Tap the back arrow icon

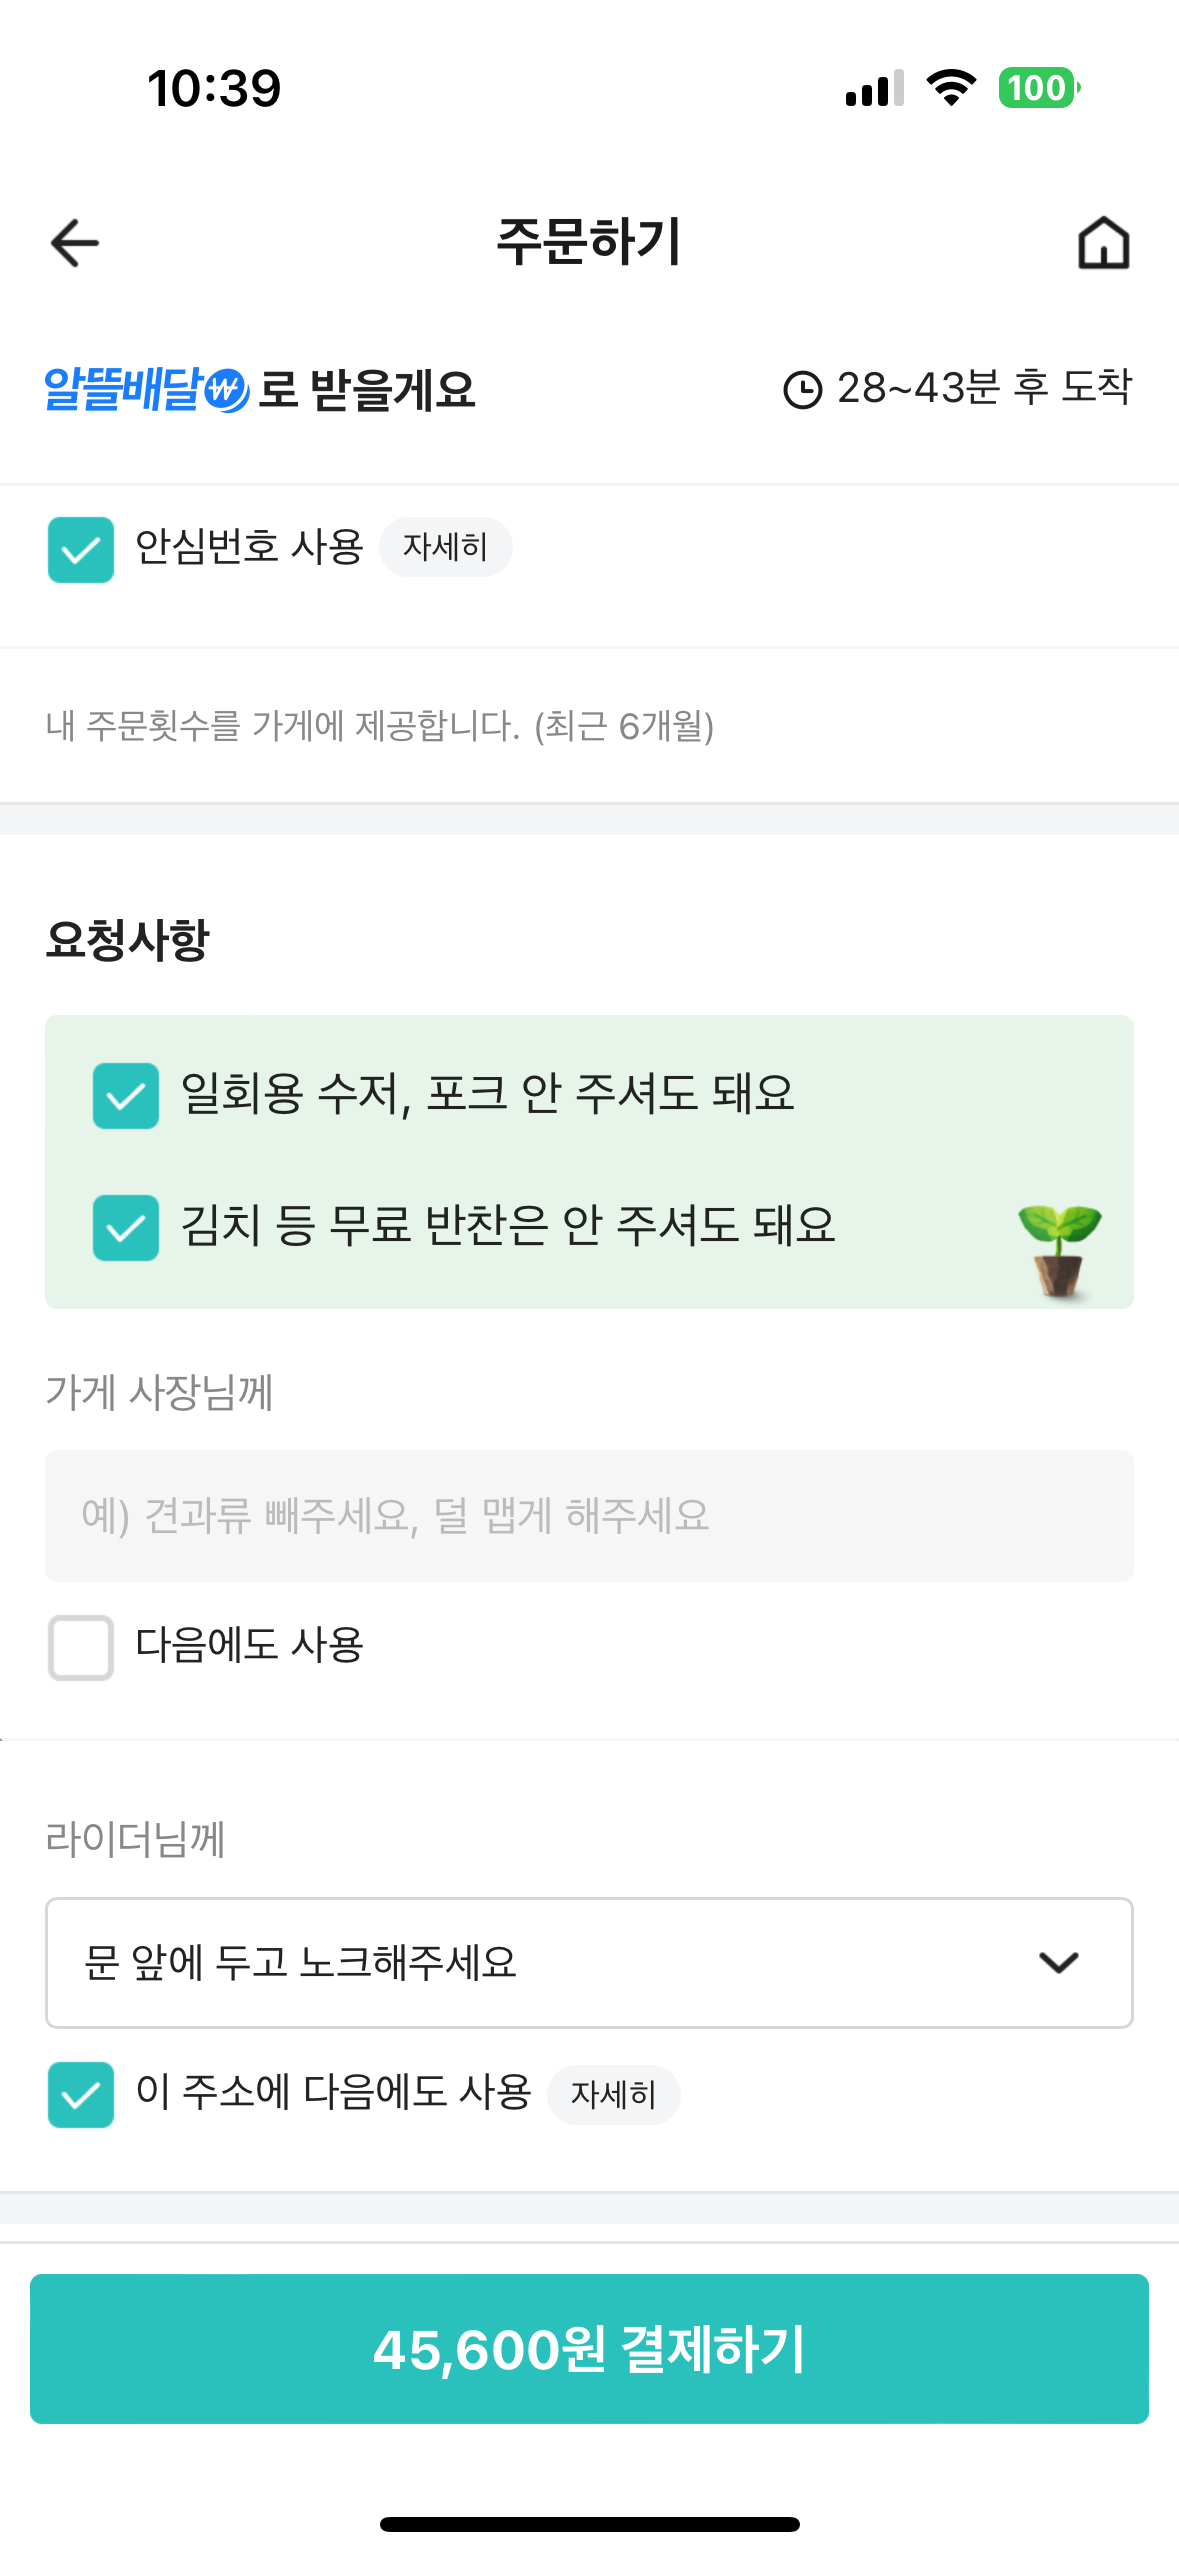pyautogui.click(x=75, y=243)
